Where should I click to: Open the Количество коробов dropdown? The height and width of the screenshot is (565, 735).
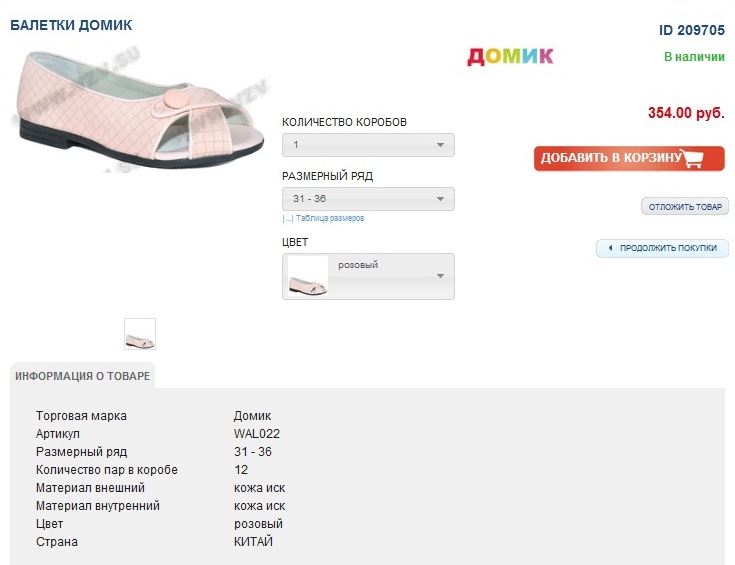(x=368, y=145)
